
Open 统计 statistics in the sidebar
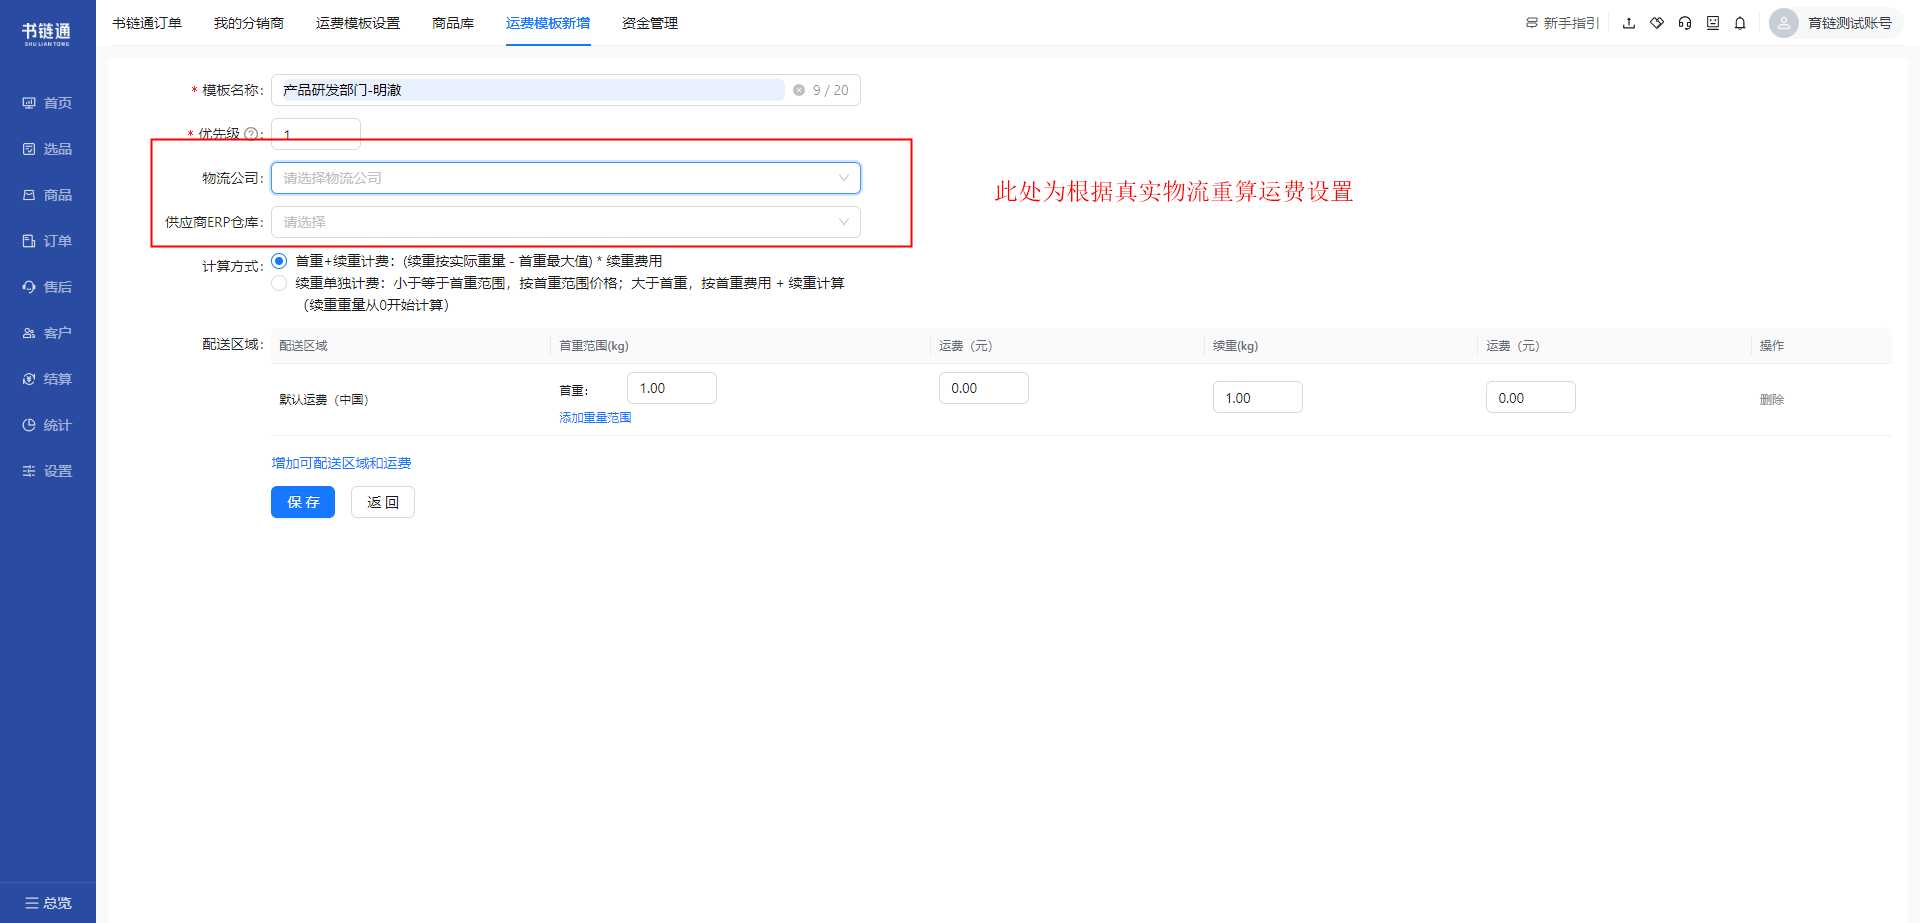[x=47, y=425]
